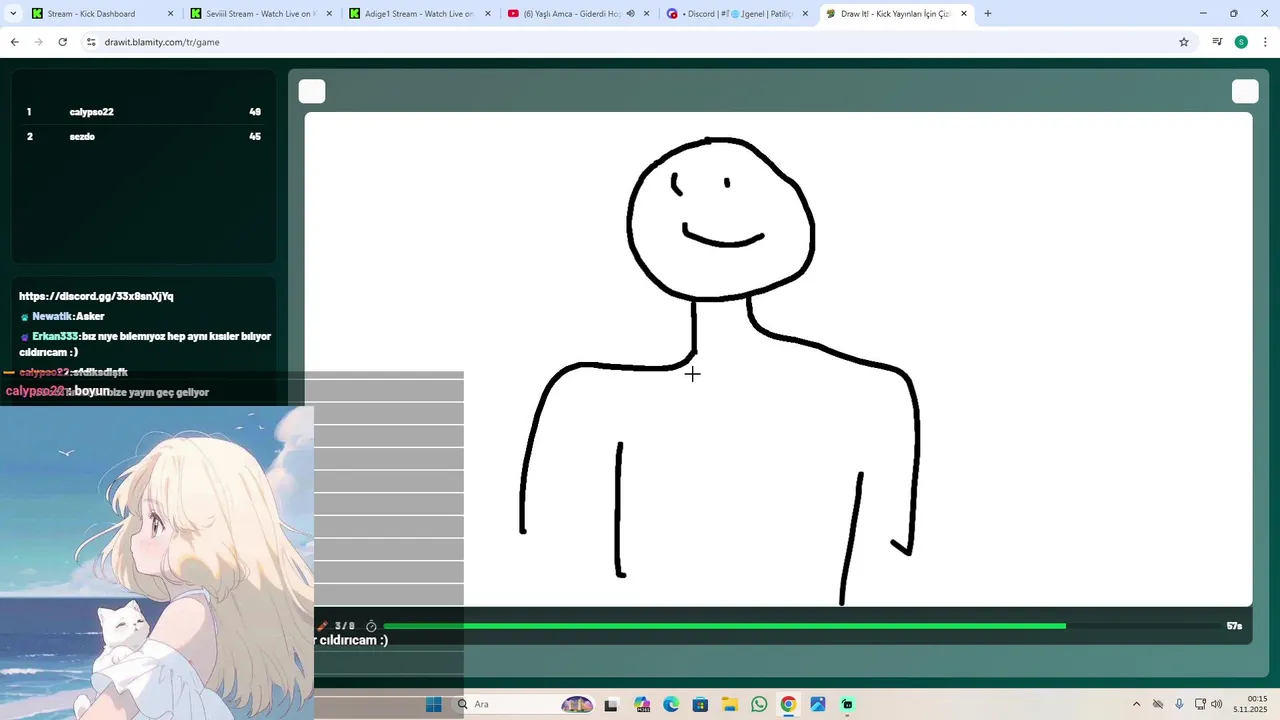Click the 57s time remaining label

(x=1234, y=626)
